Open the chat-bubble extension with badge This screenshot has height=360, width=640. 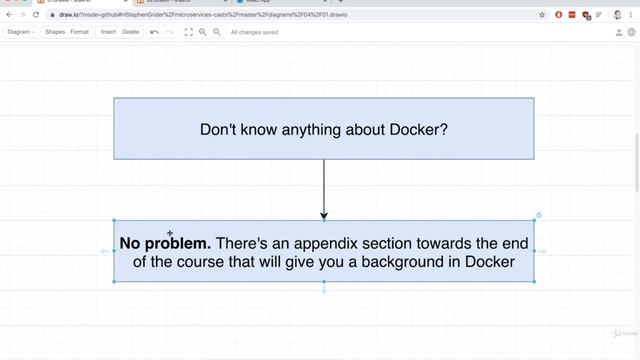tap(587, 16)
